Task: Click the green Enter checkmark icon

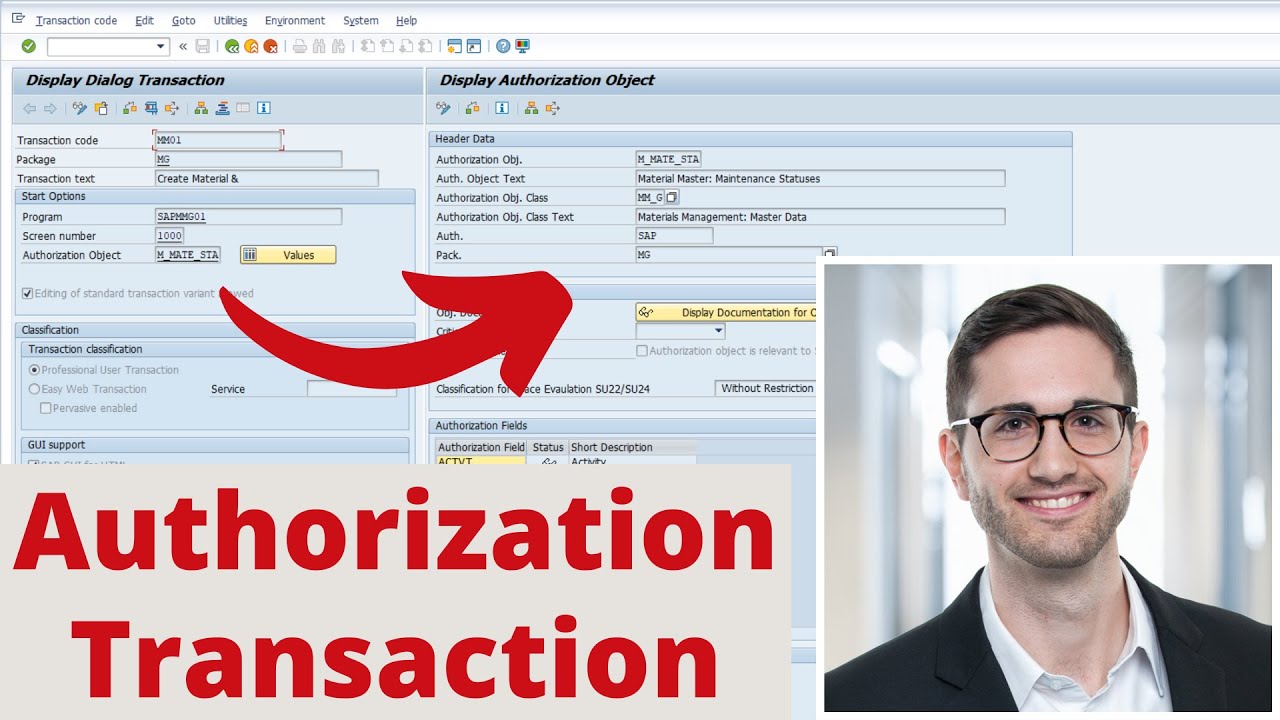Action: click(x=28, y=46)
